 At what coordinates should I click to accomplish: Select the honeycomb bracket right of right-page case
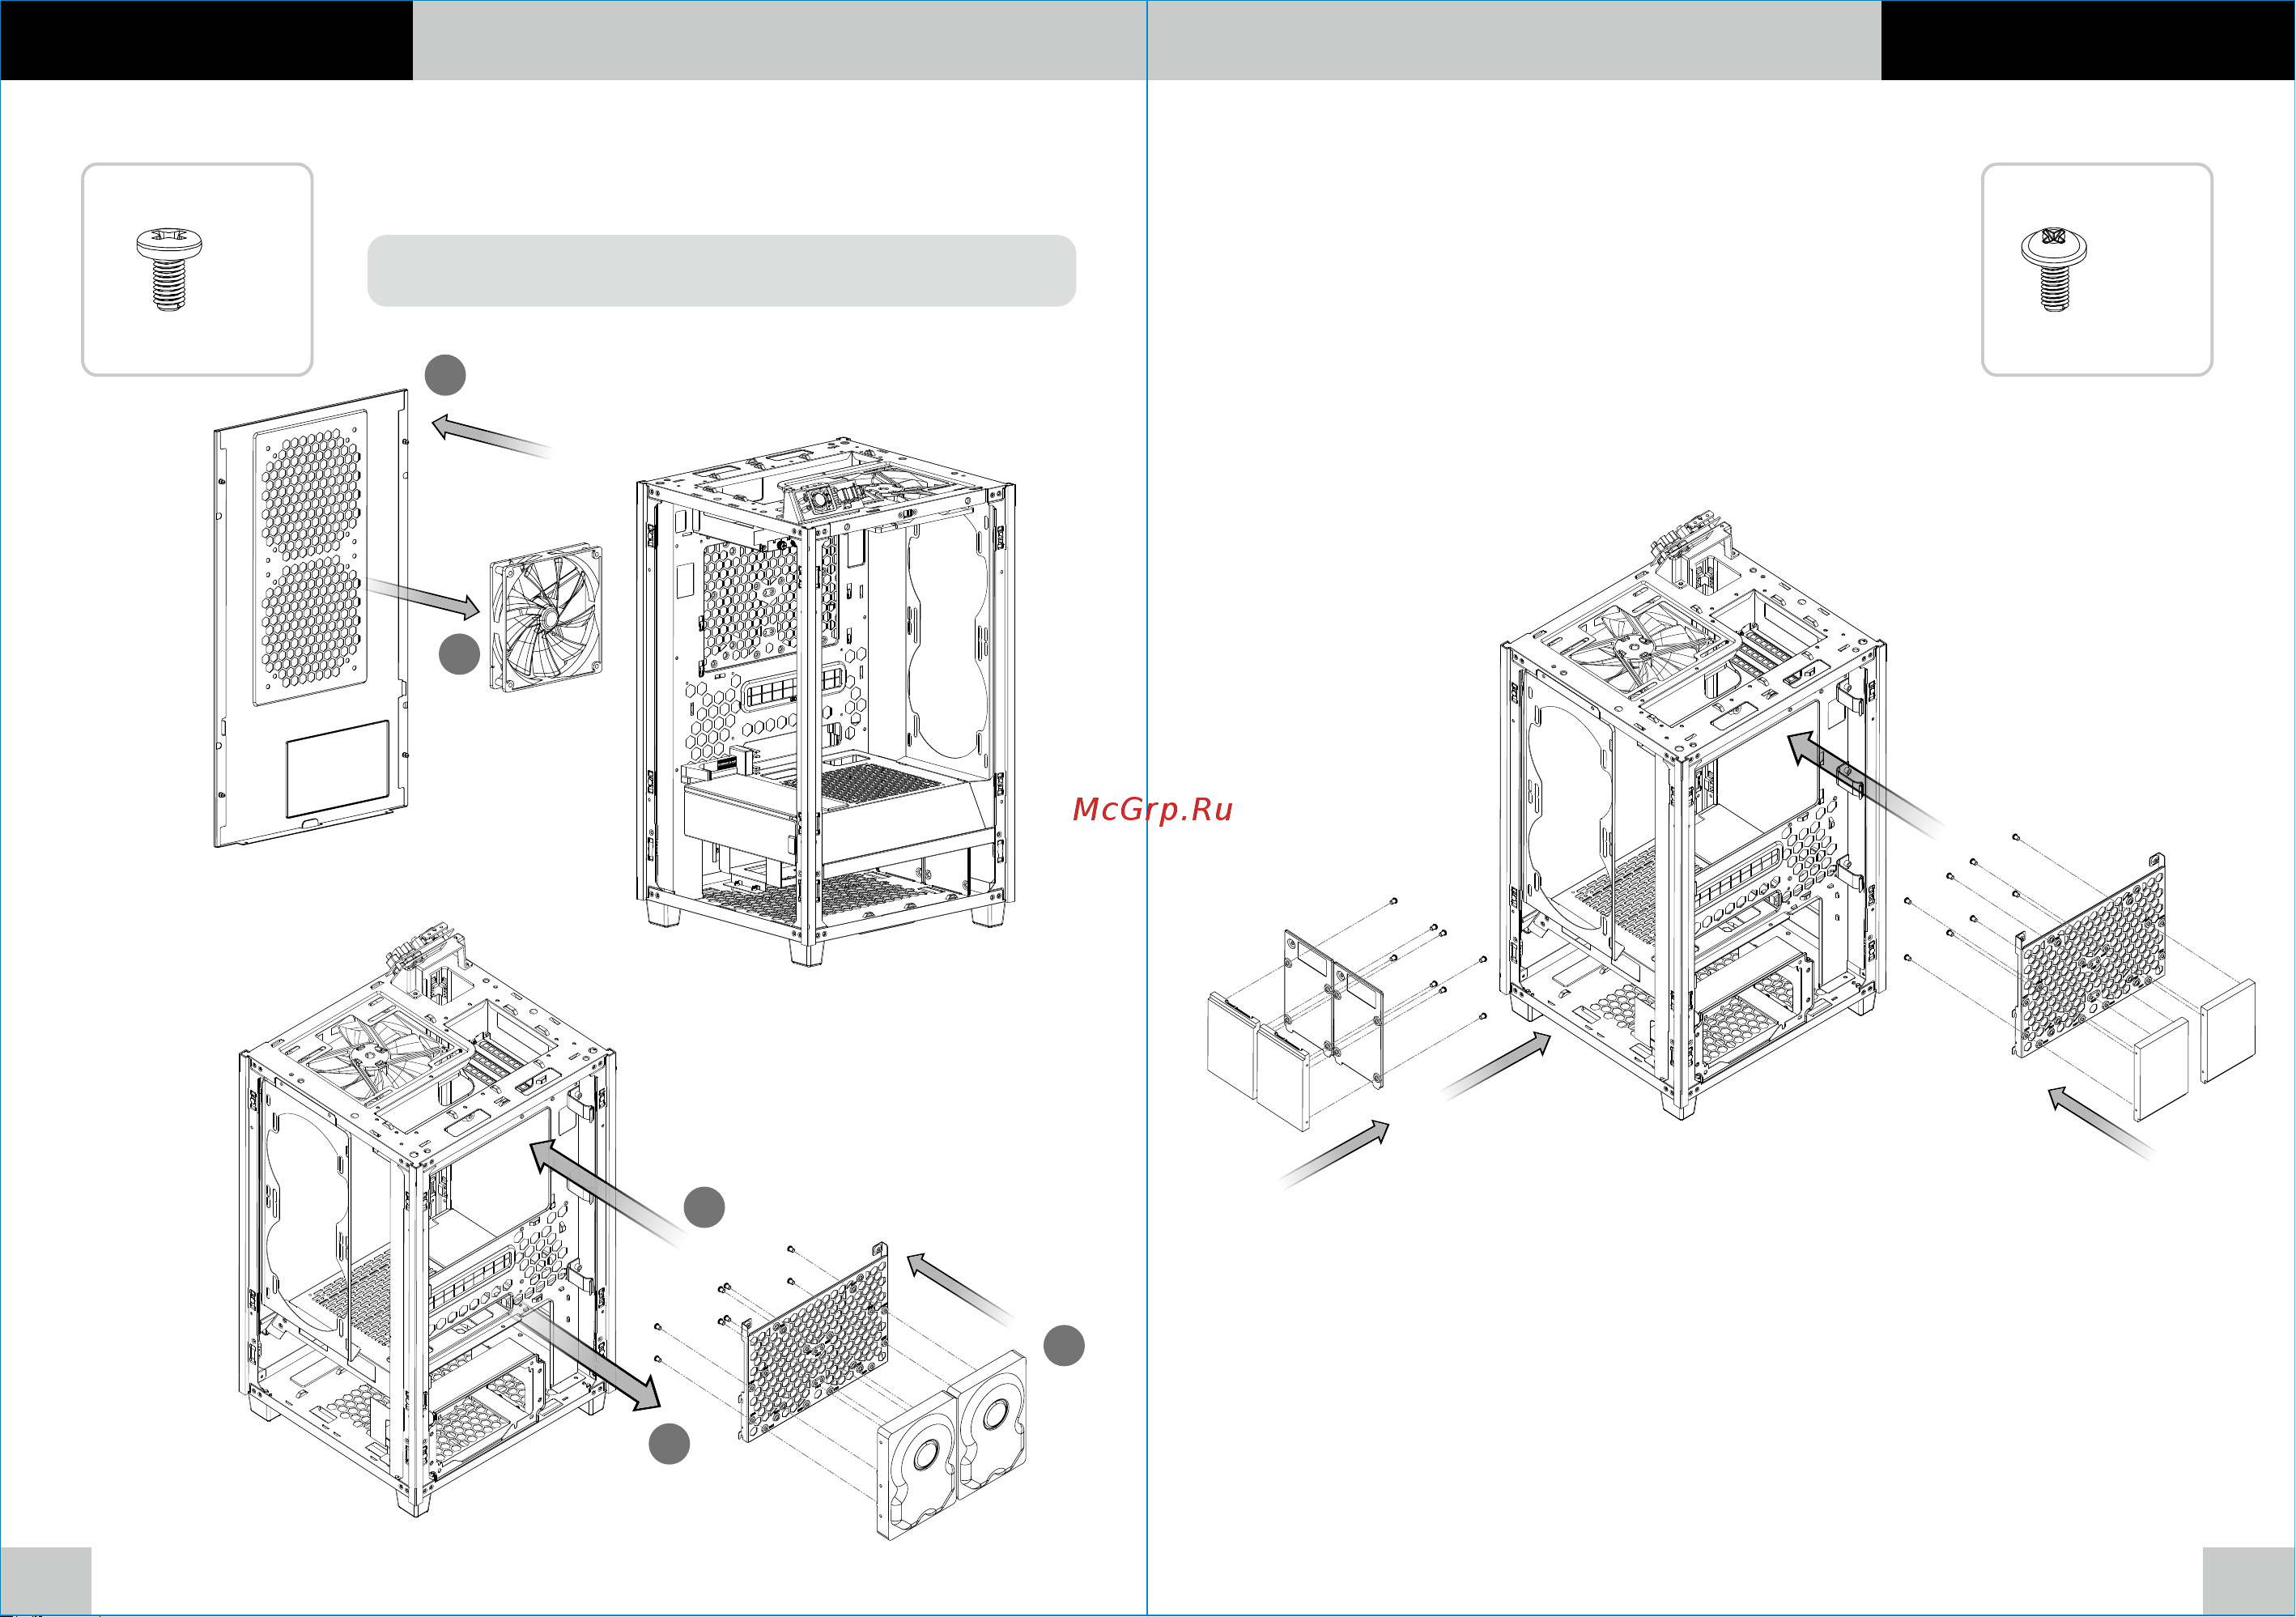[2089, 955]
